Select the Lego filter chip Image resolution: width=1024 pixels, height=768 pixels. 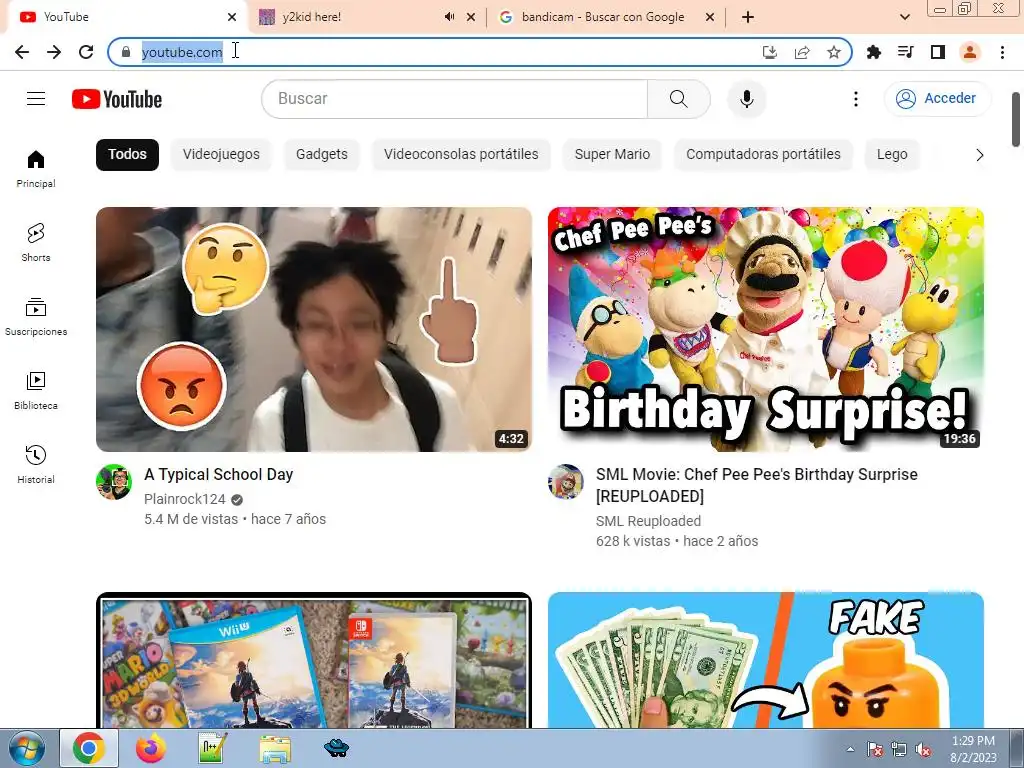(x=892, y=155)
